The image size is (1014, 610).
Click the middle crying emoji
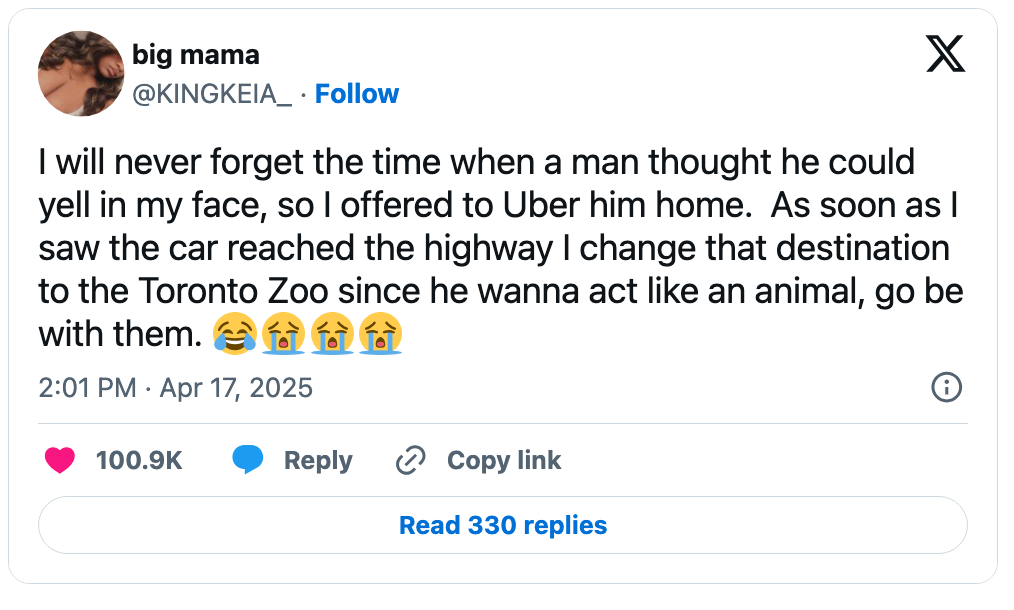pyautogui.click(x=334, y=334)
